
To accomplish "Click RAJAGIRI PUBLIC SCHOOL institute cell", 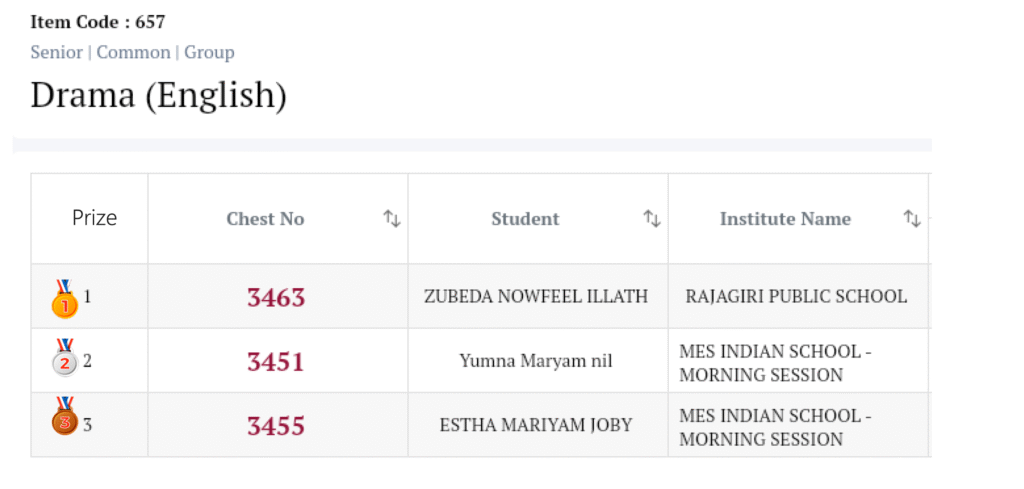I will tap(796, 297).
